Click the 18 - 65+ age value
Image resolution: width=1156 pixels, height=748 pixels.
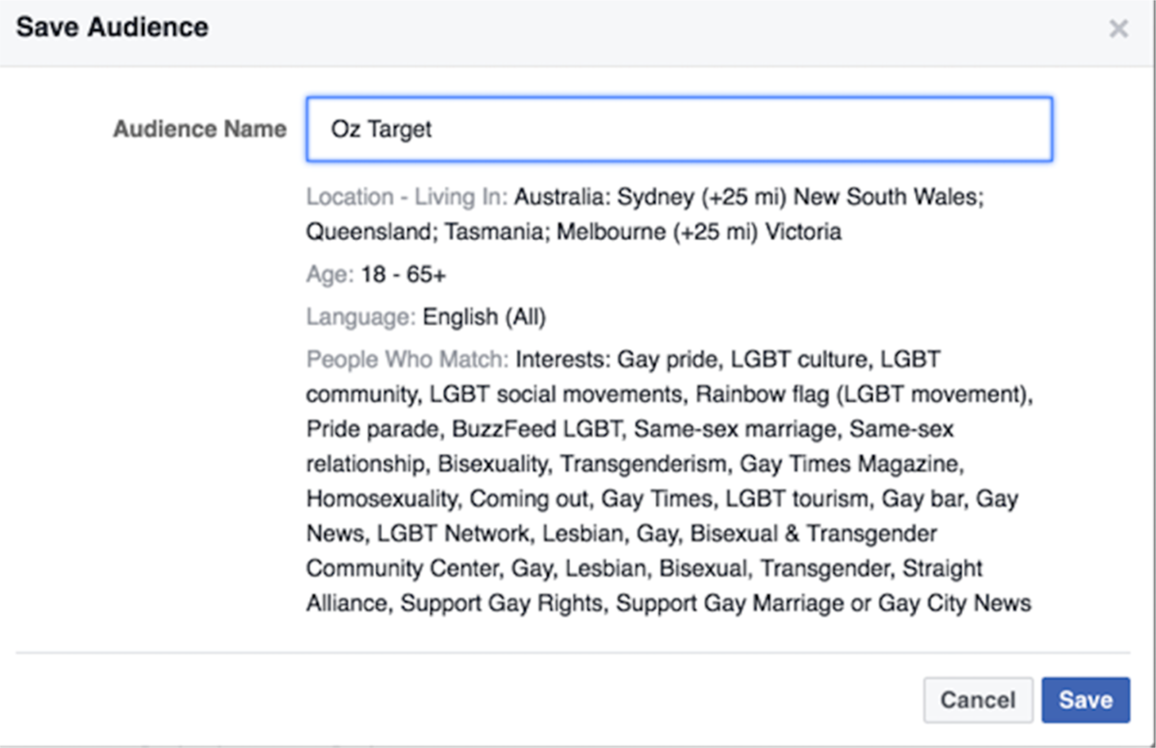(x=403, y=274)
